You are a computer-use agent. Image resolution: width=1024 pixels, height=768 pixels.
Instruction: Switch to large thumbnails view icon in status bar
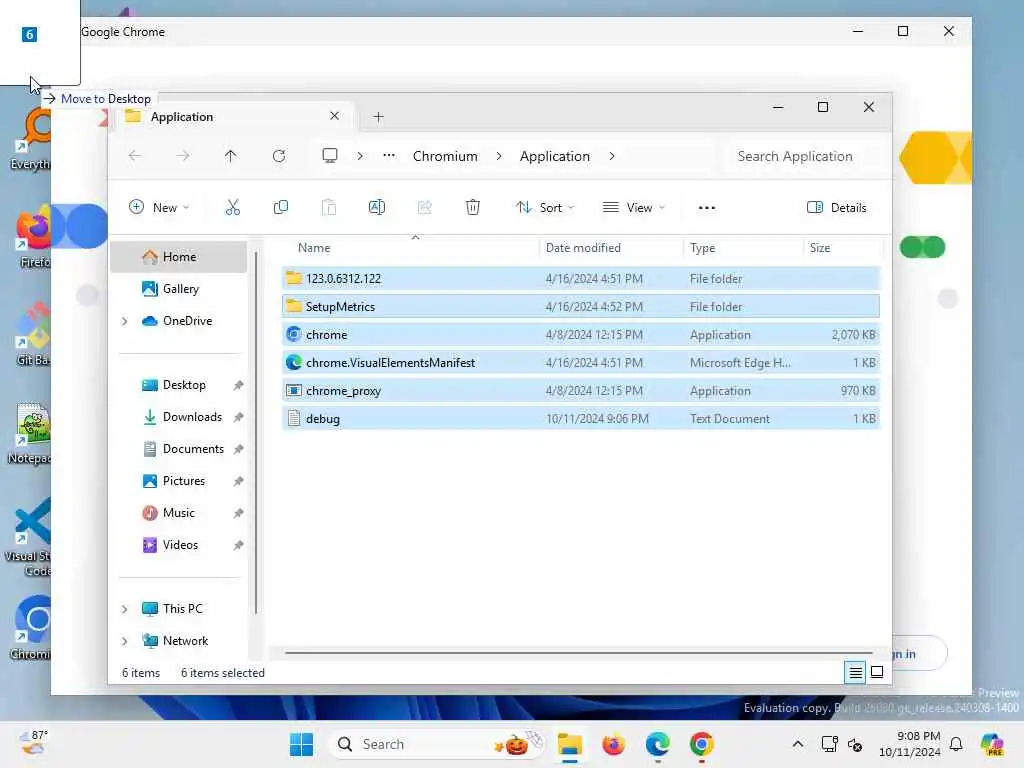click(877, 672)
